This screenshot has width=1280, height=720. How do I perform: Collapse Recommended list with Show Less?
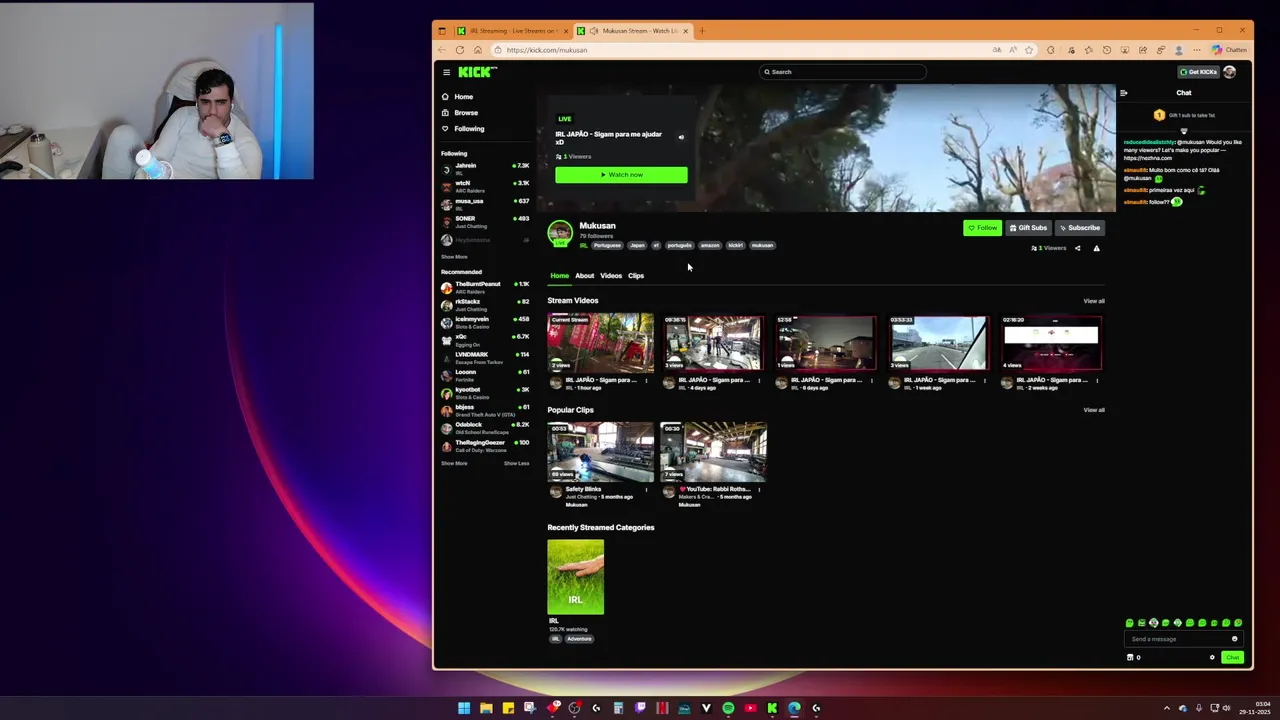(516, 463)
